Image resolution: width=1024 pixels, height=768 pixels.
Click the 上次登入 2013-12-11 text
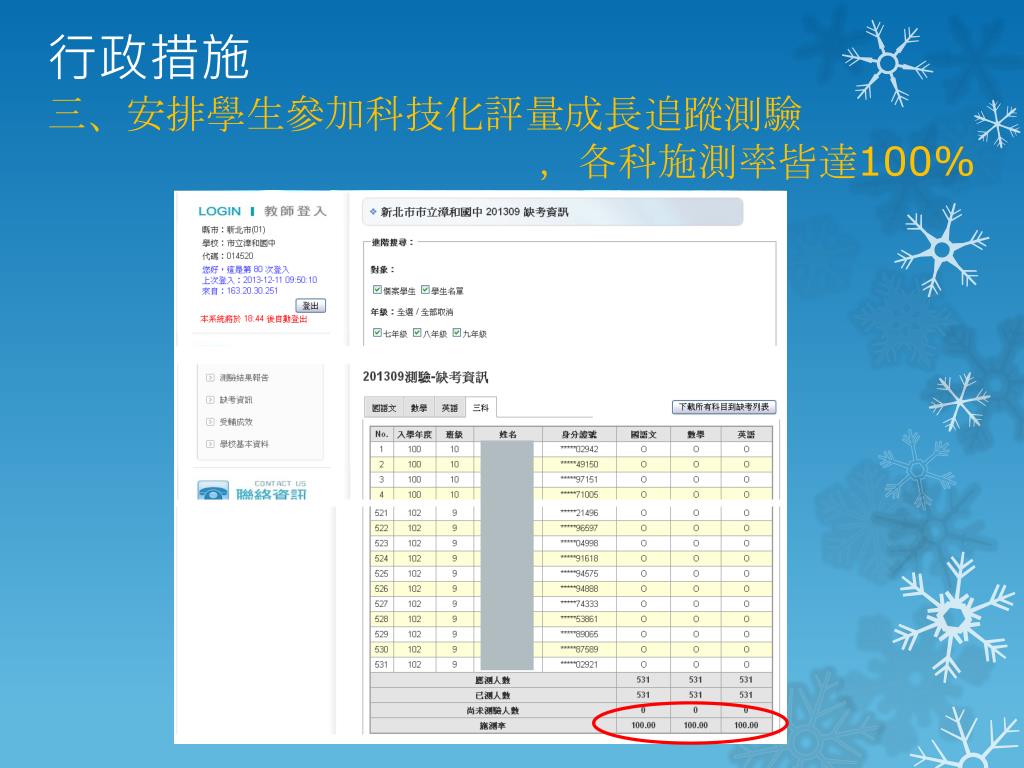point(259,280)
